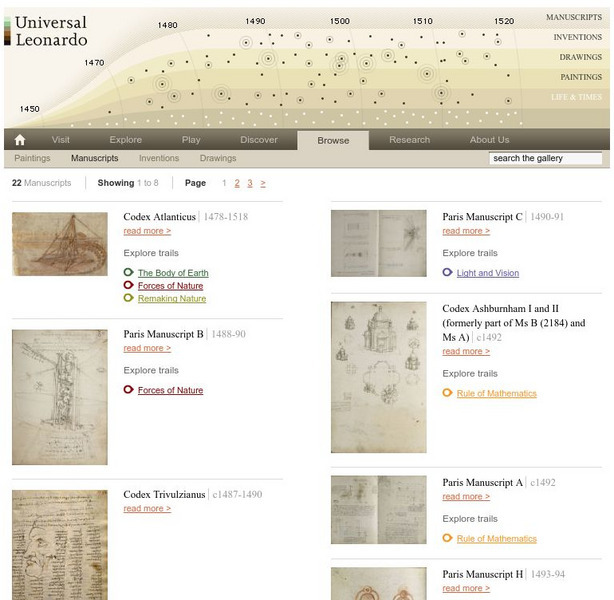Click the 1470 timeline year marker
The width and height of the screenshot is (614, 600).
coord(94,63)
